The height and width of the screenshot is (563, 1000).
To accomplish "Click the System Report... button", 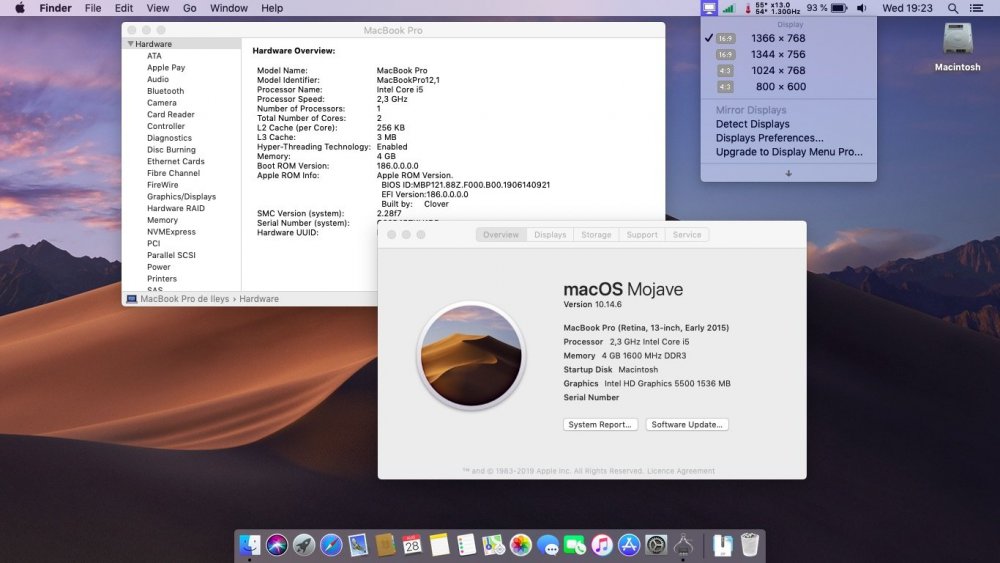I will (600, 425).
